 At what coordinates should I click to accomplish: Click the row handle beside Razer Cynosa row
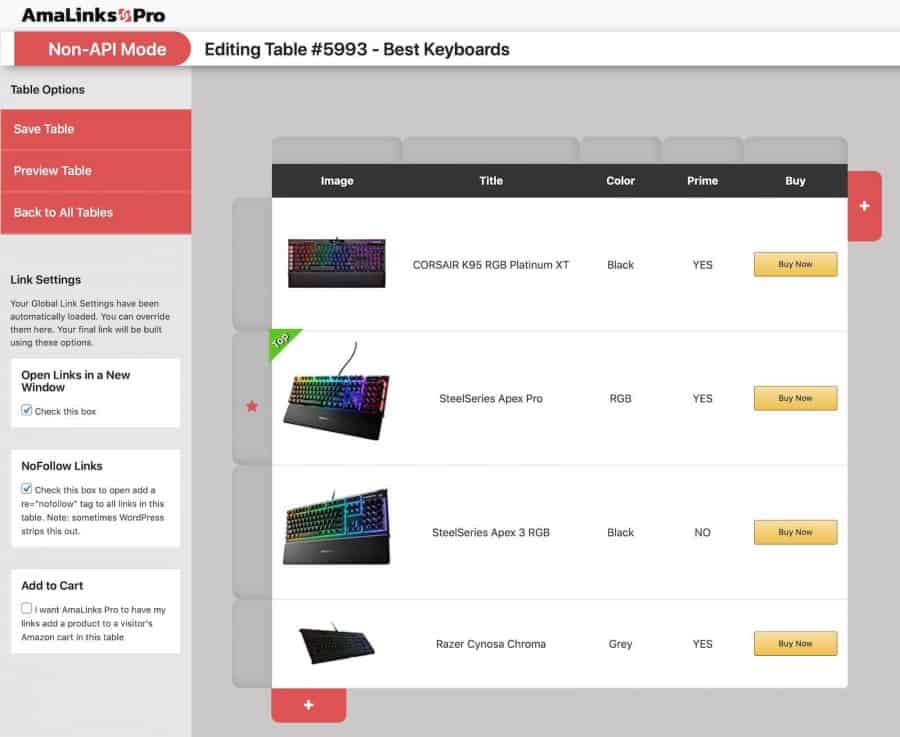(x=252, y=643)
